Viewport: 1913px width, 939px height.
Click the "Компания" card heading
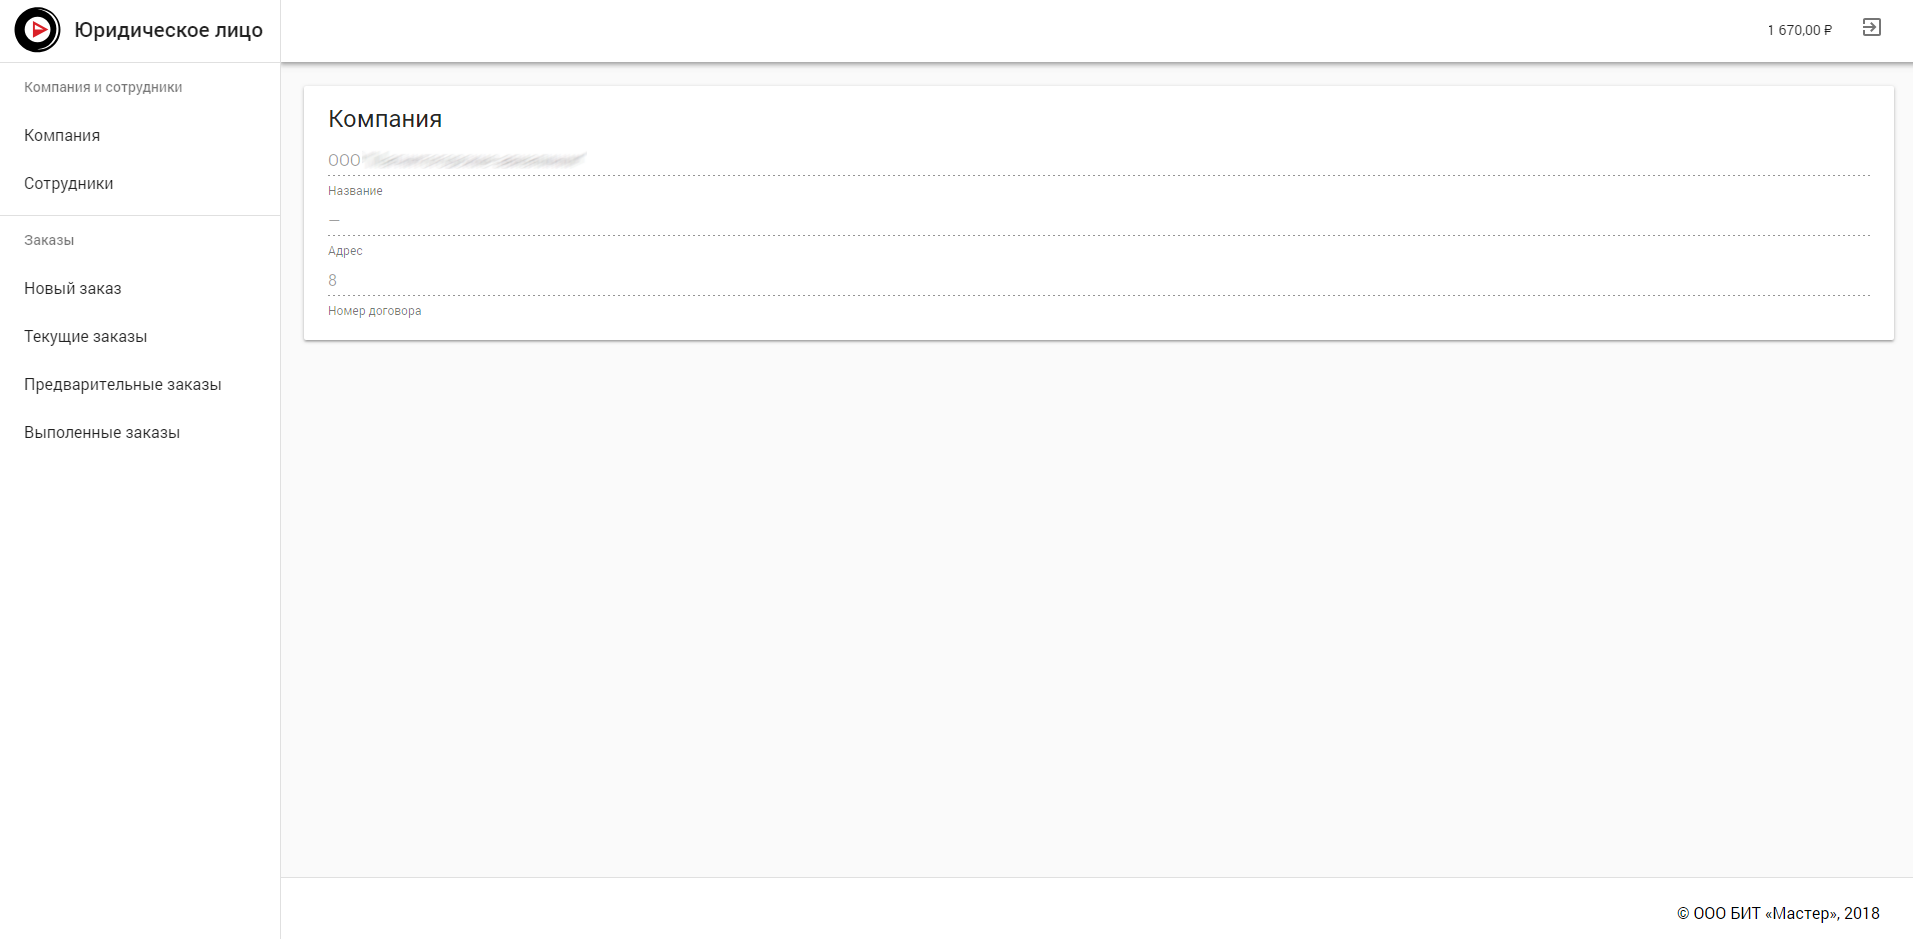[x=385, y=119]
